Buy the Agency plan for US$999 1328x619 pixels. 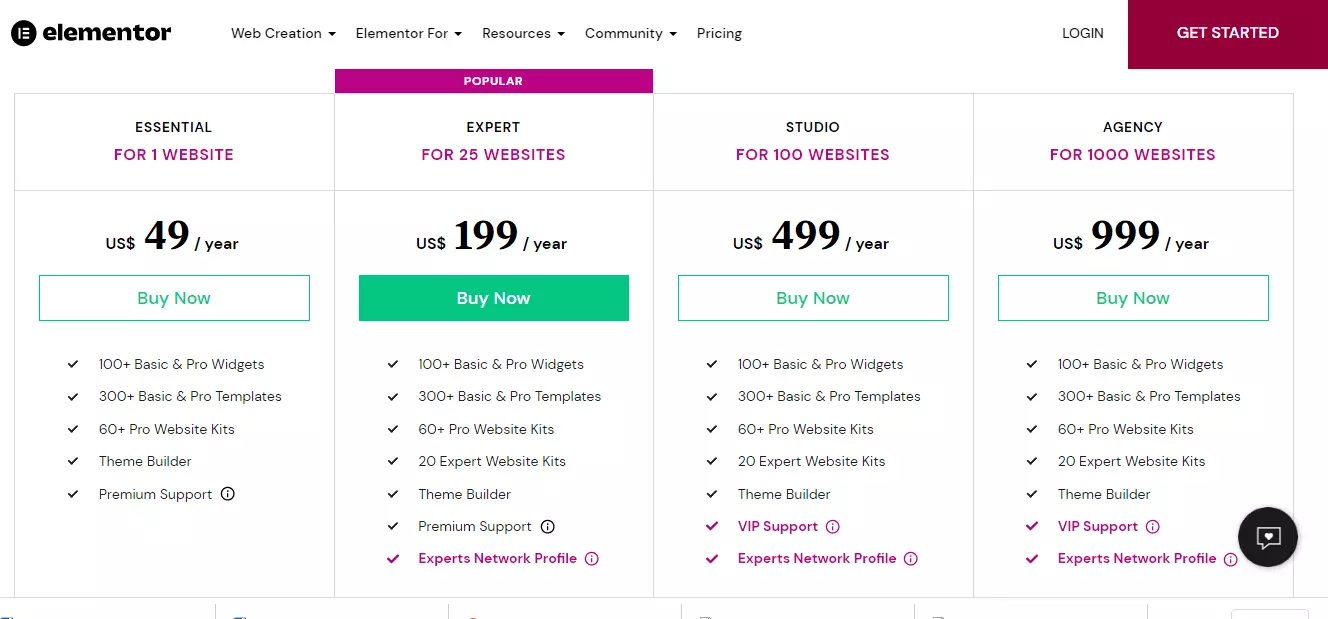click(x=1133, y=298)
